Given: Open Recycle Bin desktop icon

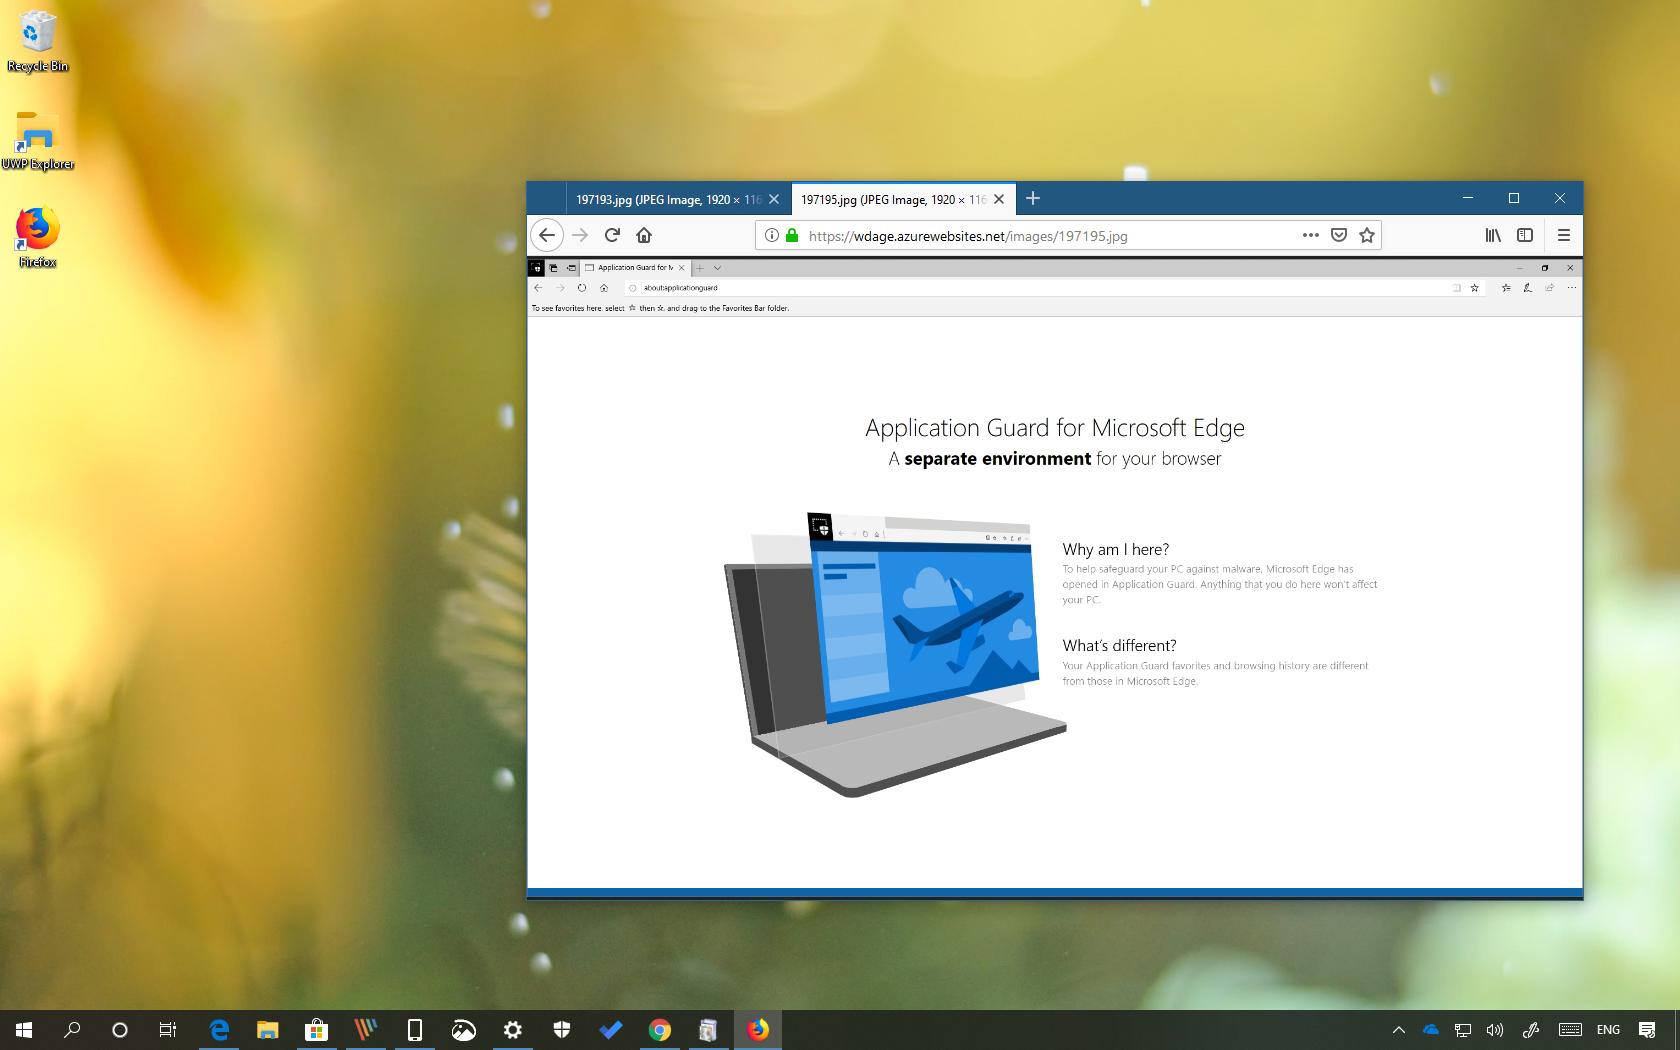Looking at the screenshot, I should pos(37,42).
